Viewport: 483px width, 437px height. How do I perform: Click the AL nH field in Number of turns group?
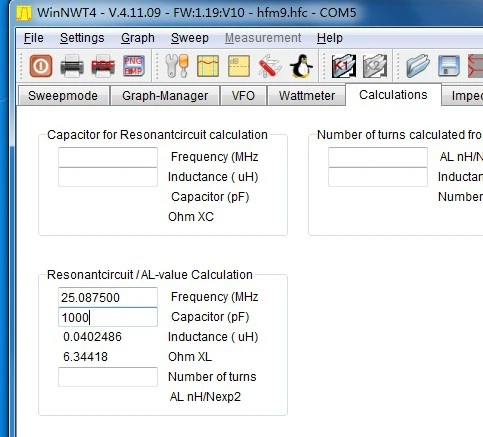point(378,157)
